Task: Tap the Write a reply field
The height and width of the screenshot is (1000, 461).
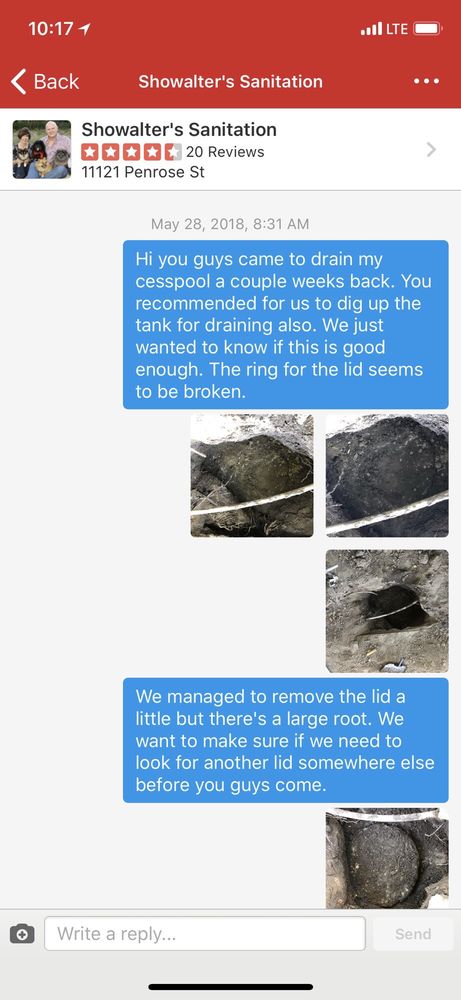Action: click(x=205, y=934)
